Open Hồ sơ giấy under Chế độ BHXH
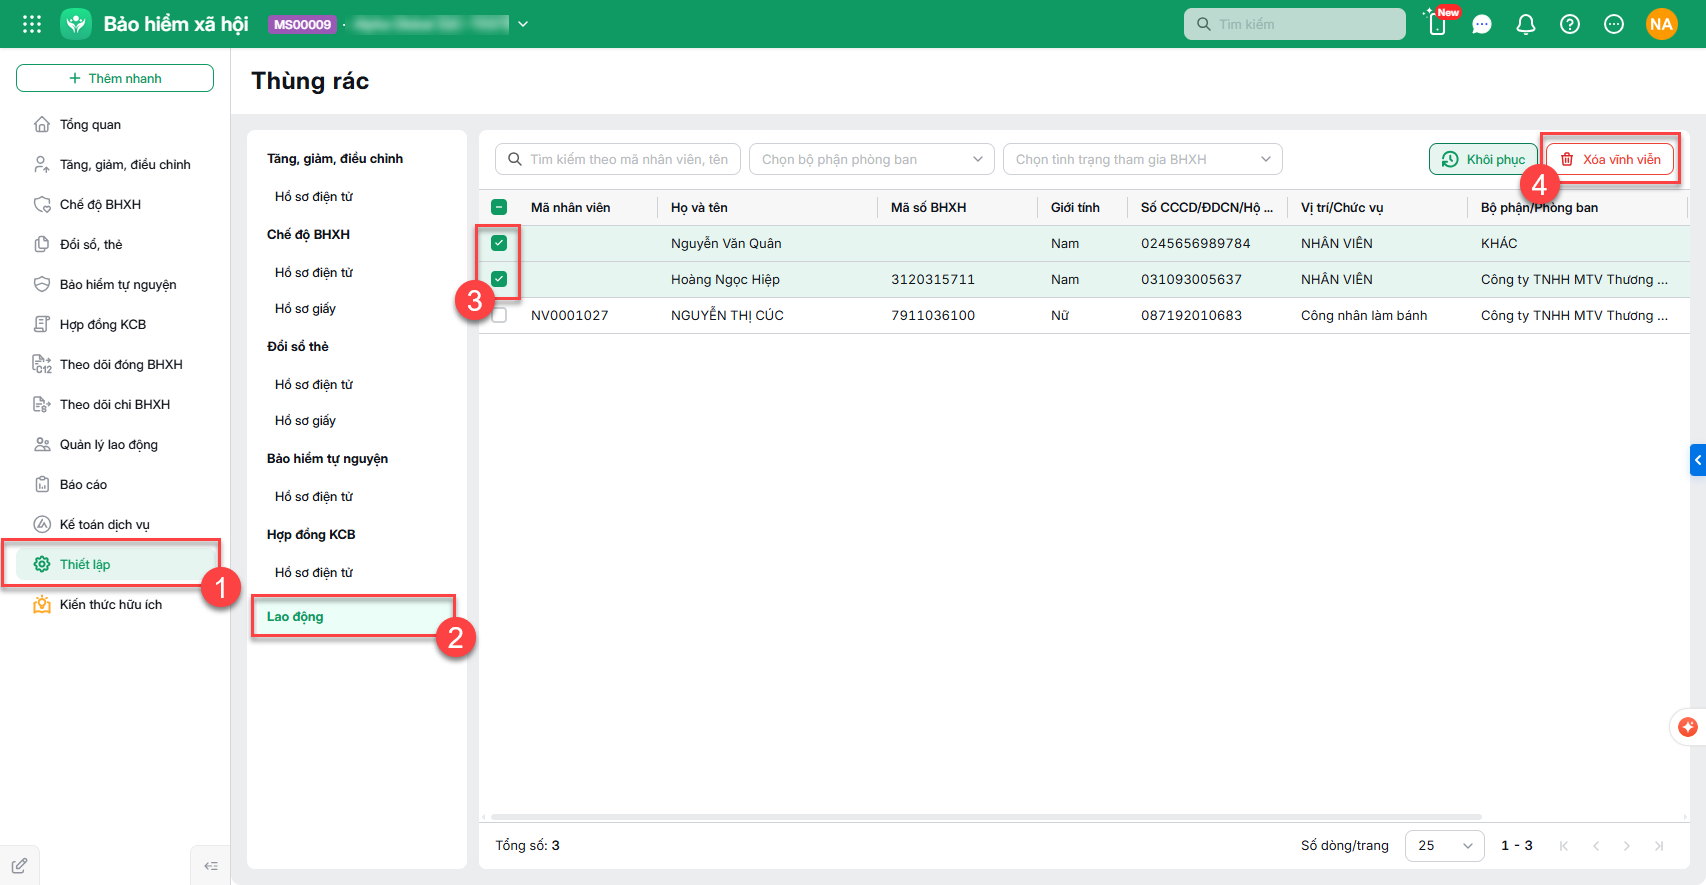Viewport: 1706px width, 885px height. coord(305,308)
